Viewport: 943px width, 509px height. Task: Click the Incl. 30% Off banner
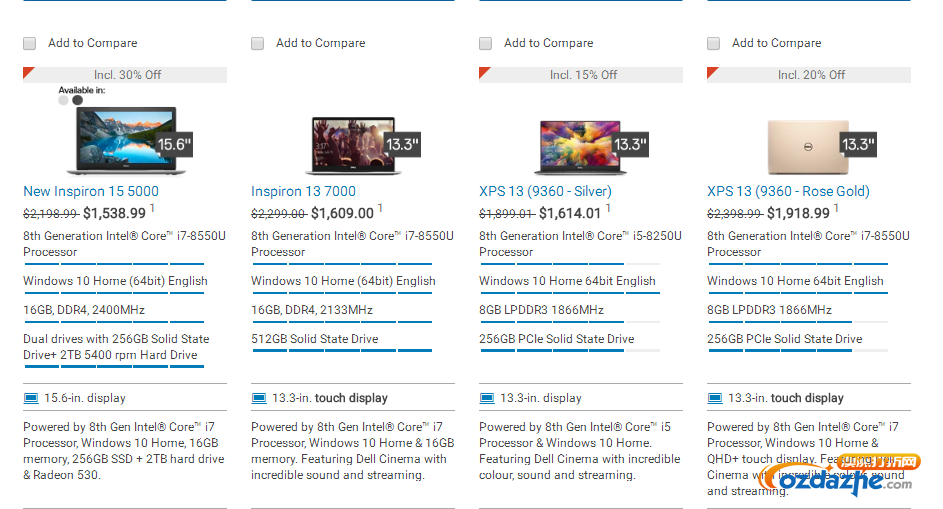click(125, 75)
